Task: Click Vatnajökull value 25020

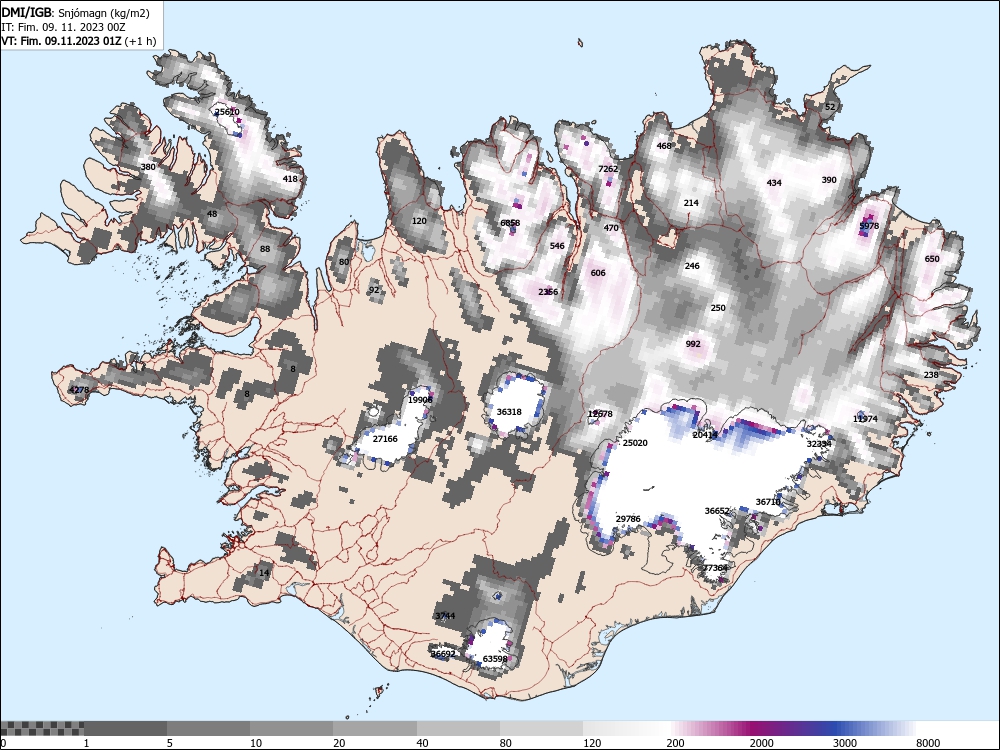Action: coord(635,443)
